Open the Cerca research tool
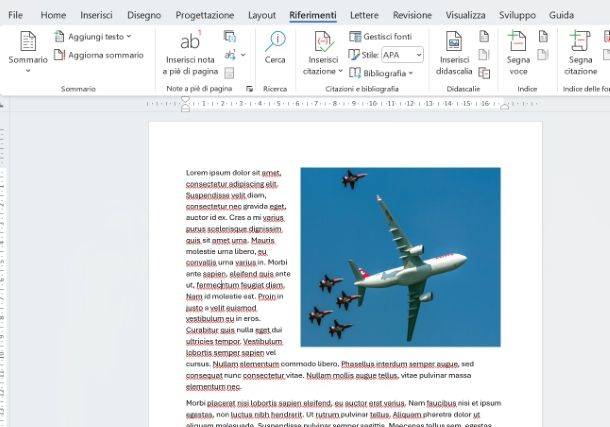 (274, 48)
